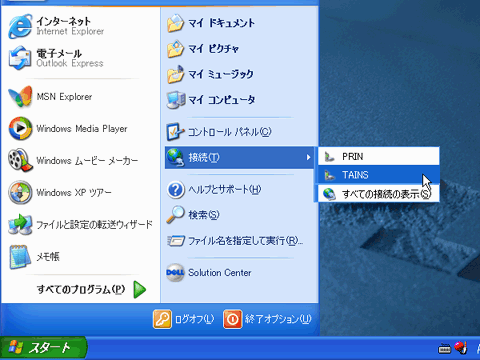Click the 接続 globe icon
480x360 pixels.
[x=175, y=157]
